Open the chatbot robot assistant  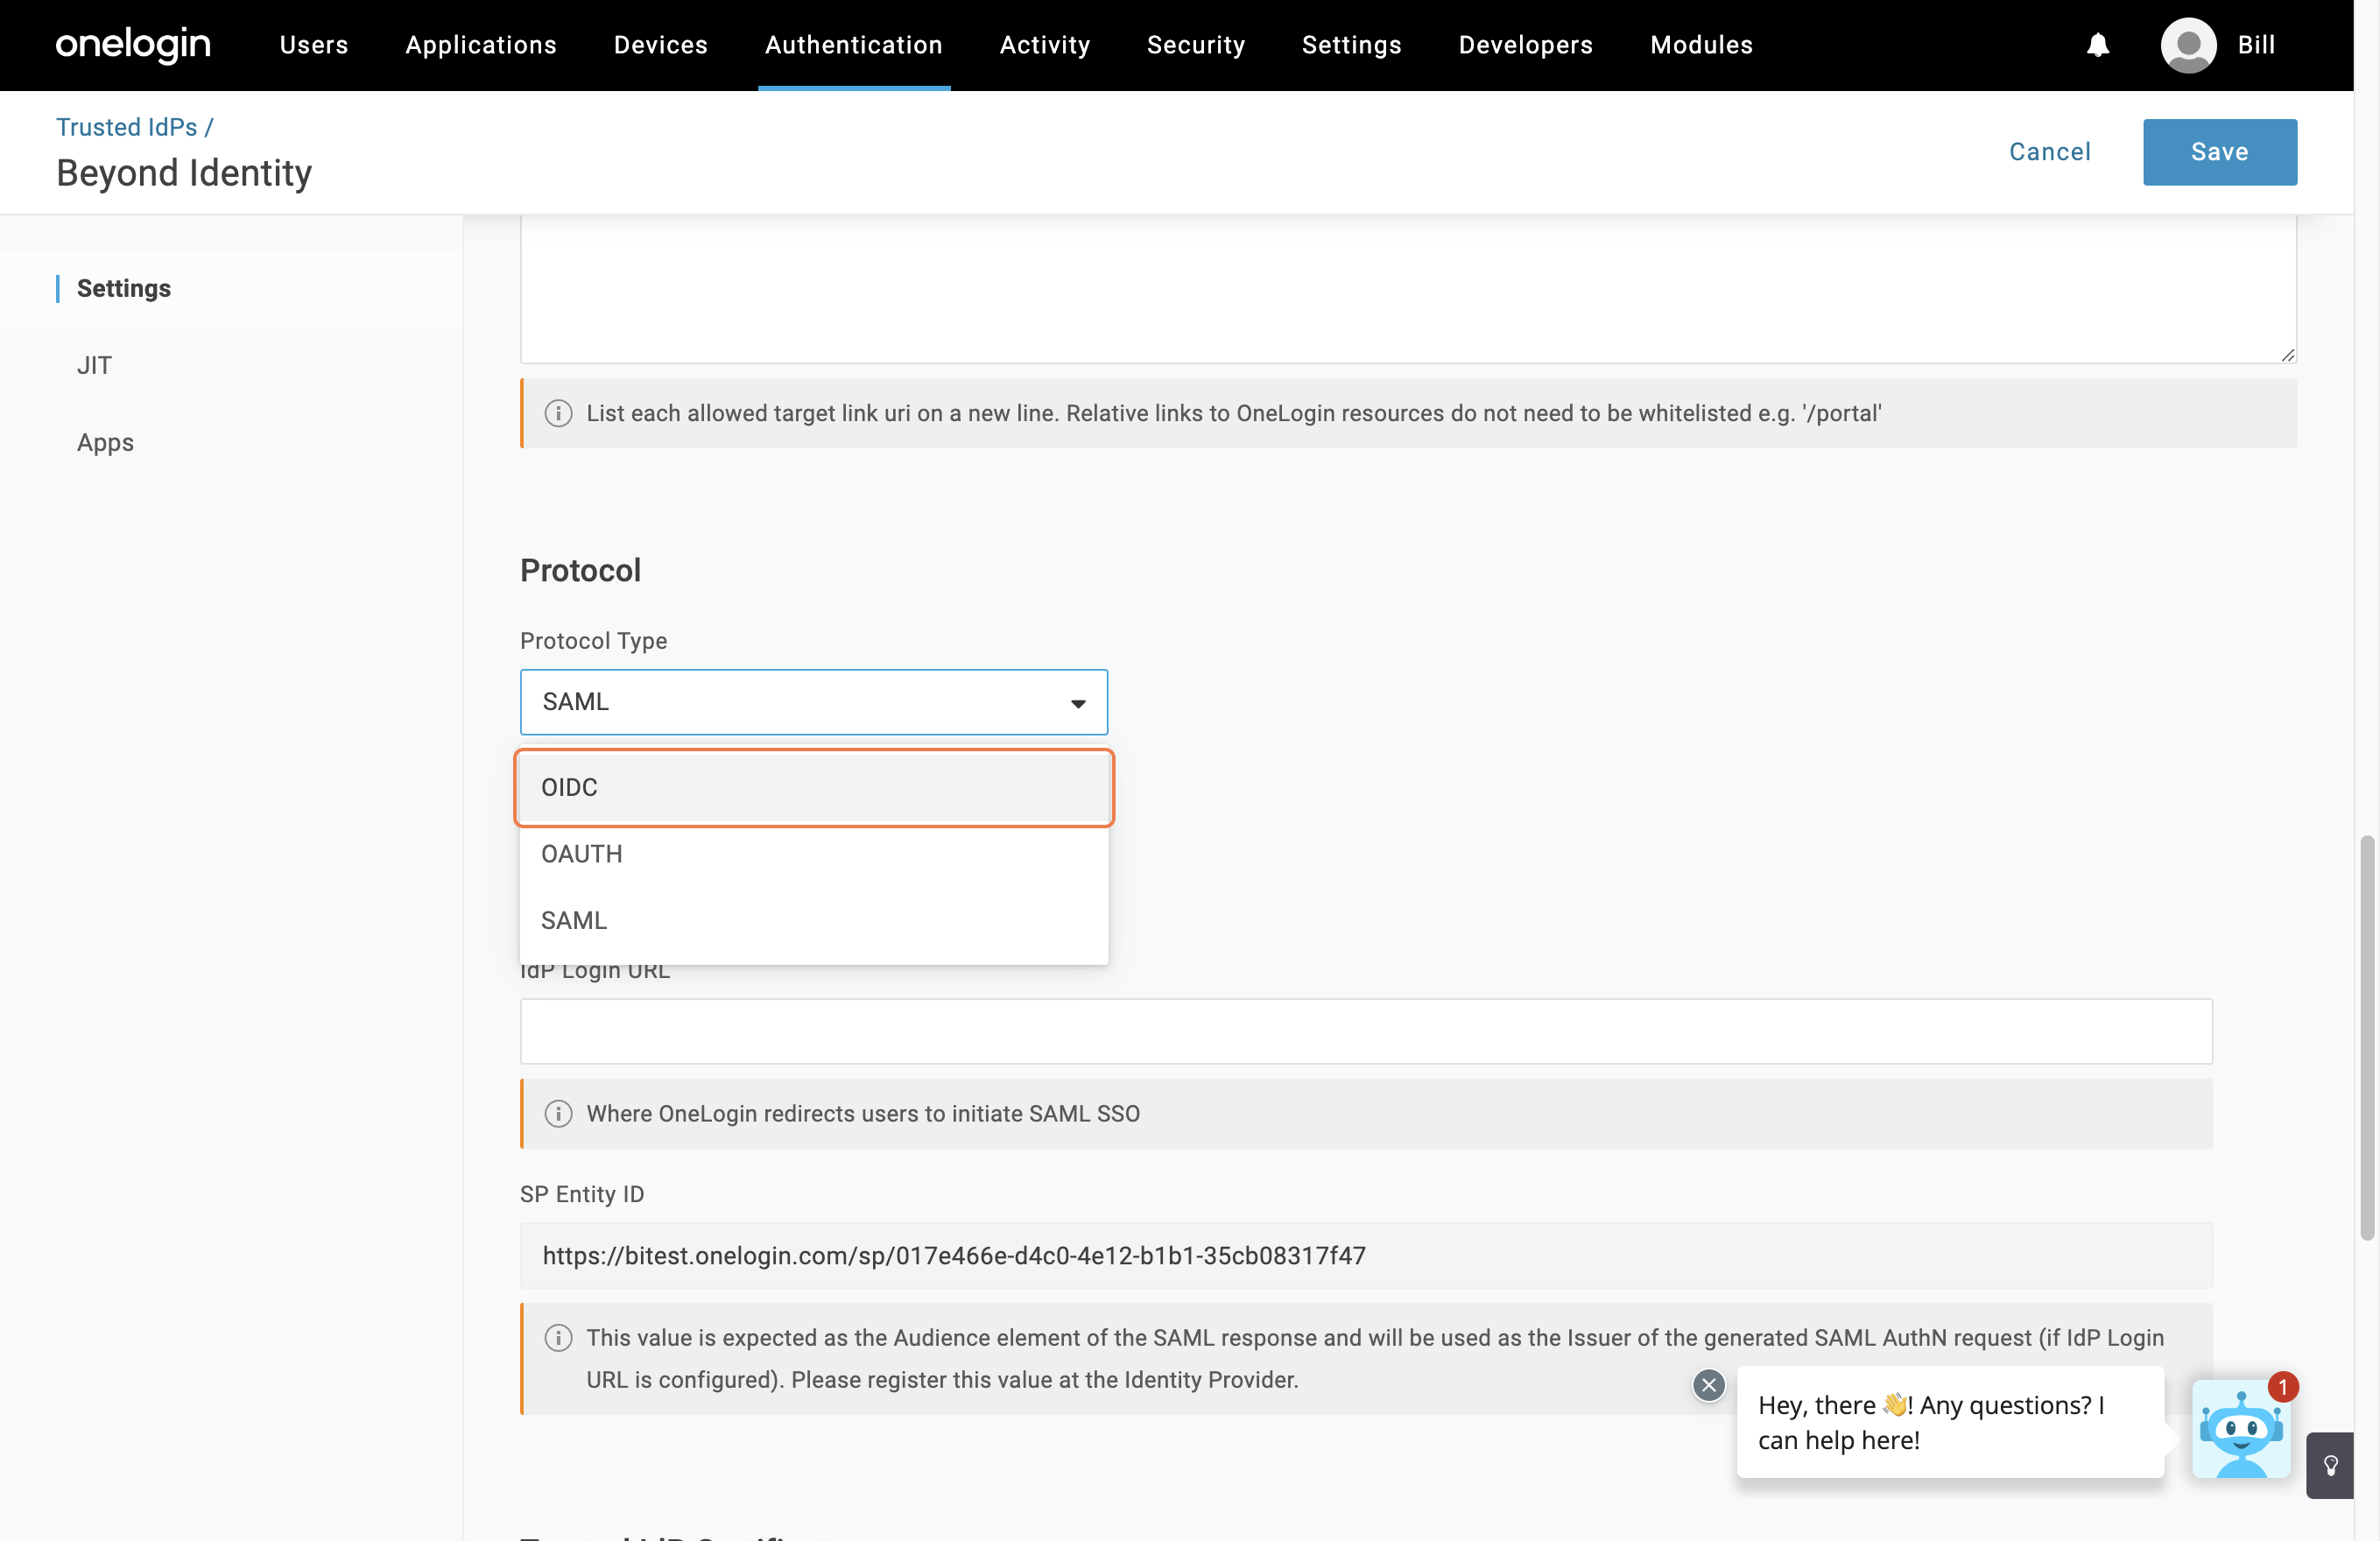[2241, 1429]
